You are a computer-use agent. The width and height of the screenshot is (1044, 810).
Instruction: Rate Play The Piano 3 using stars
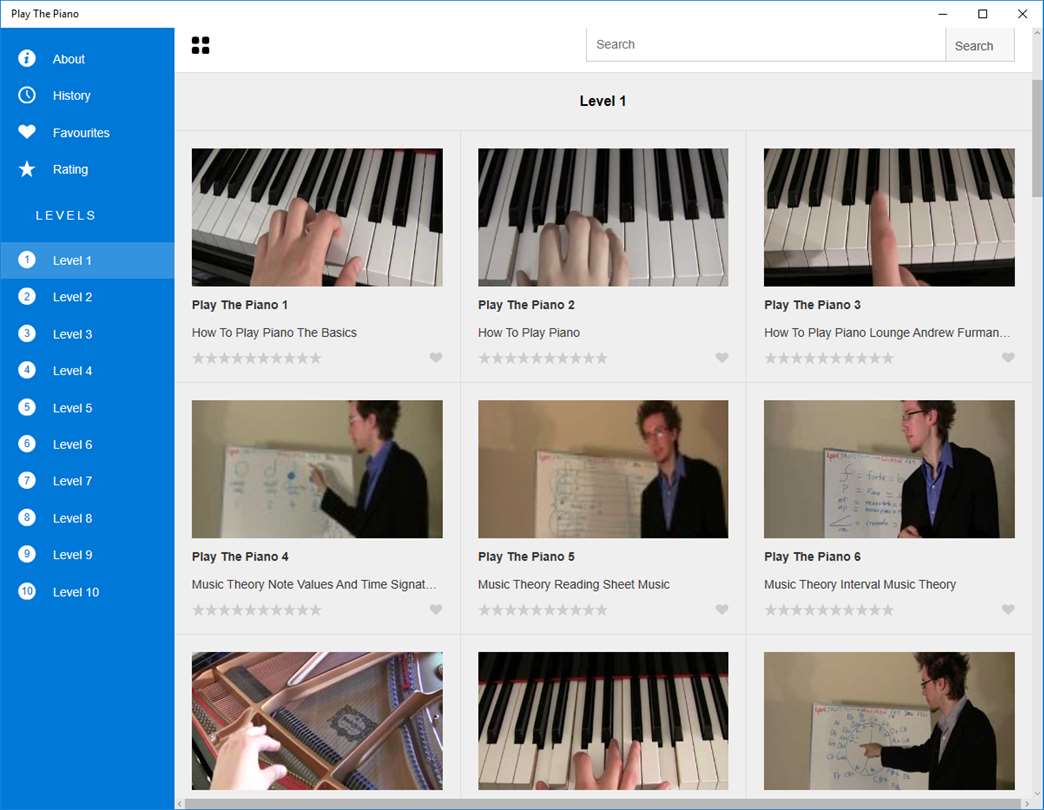[829, 358]
